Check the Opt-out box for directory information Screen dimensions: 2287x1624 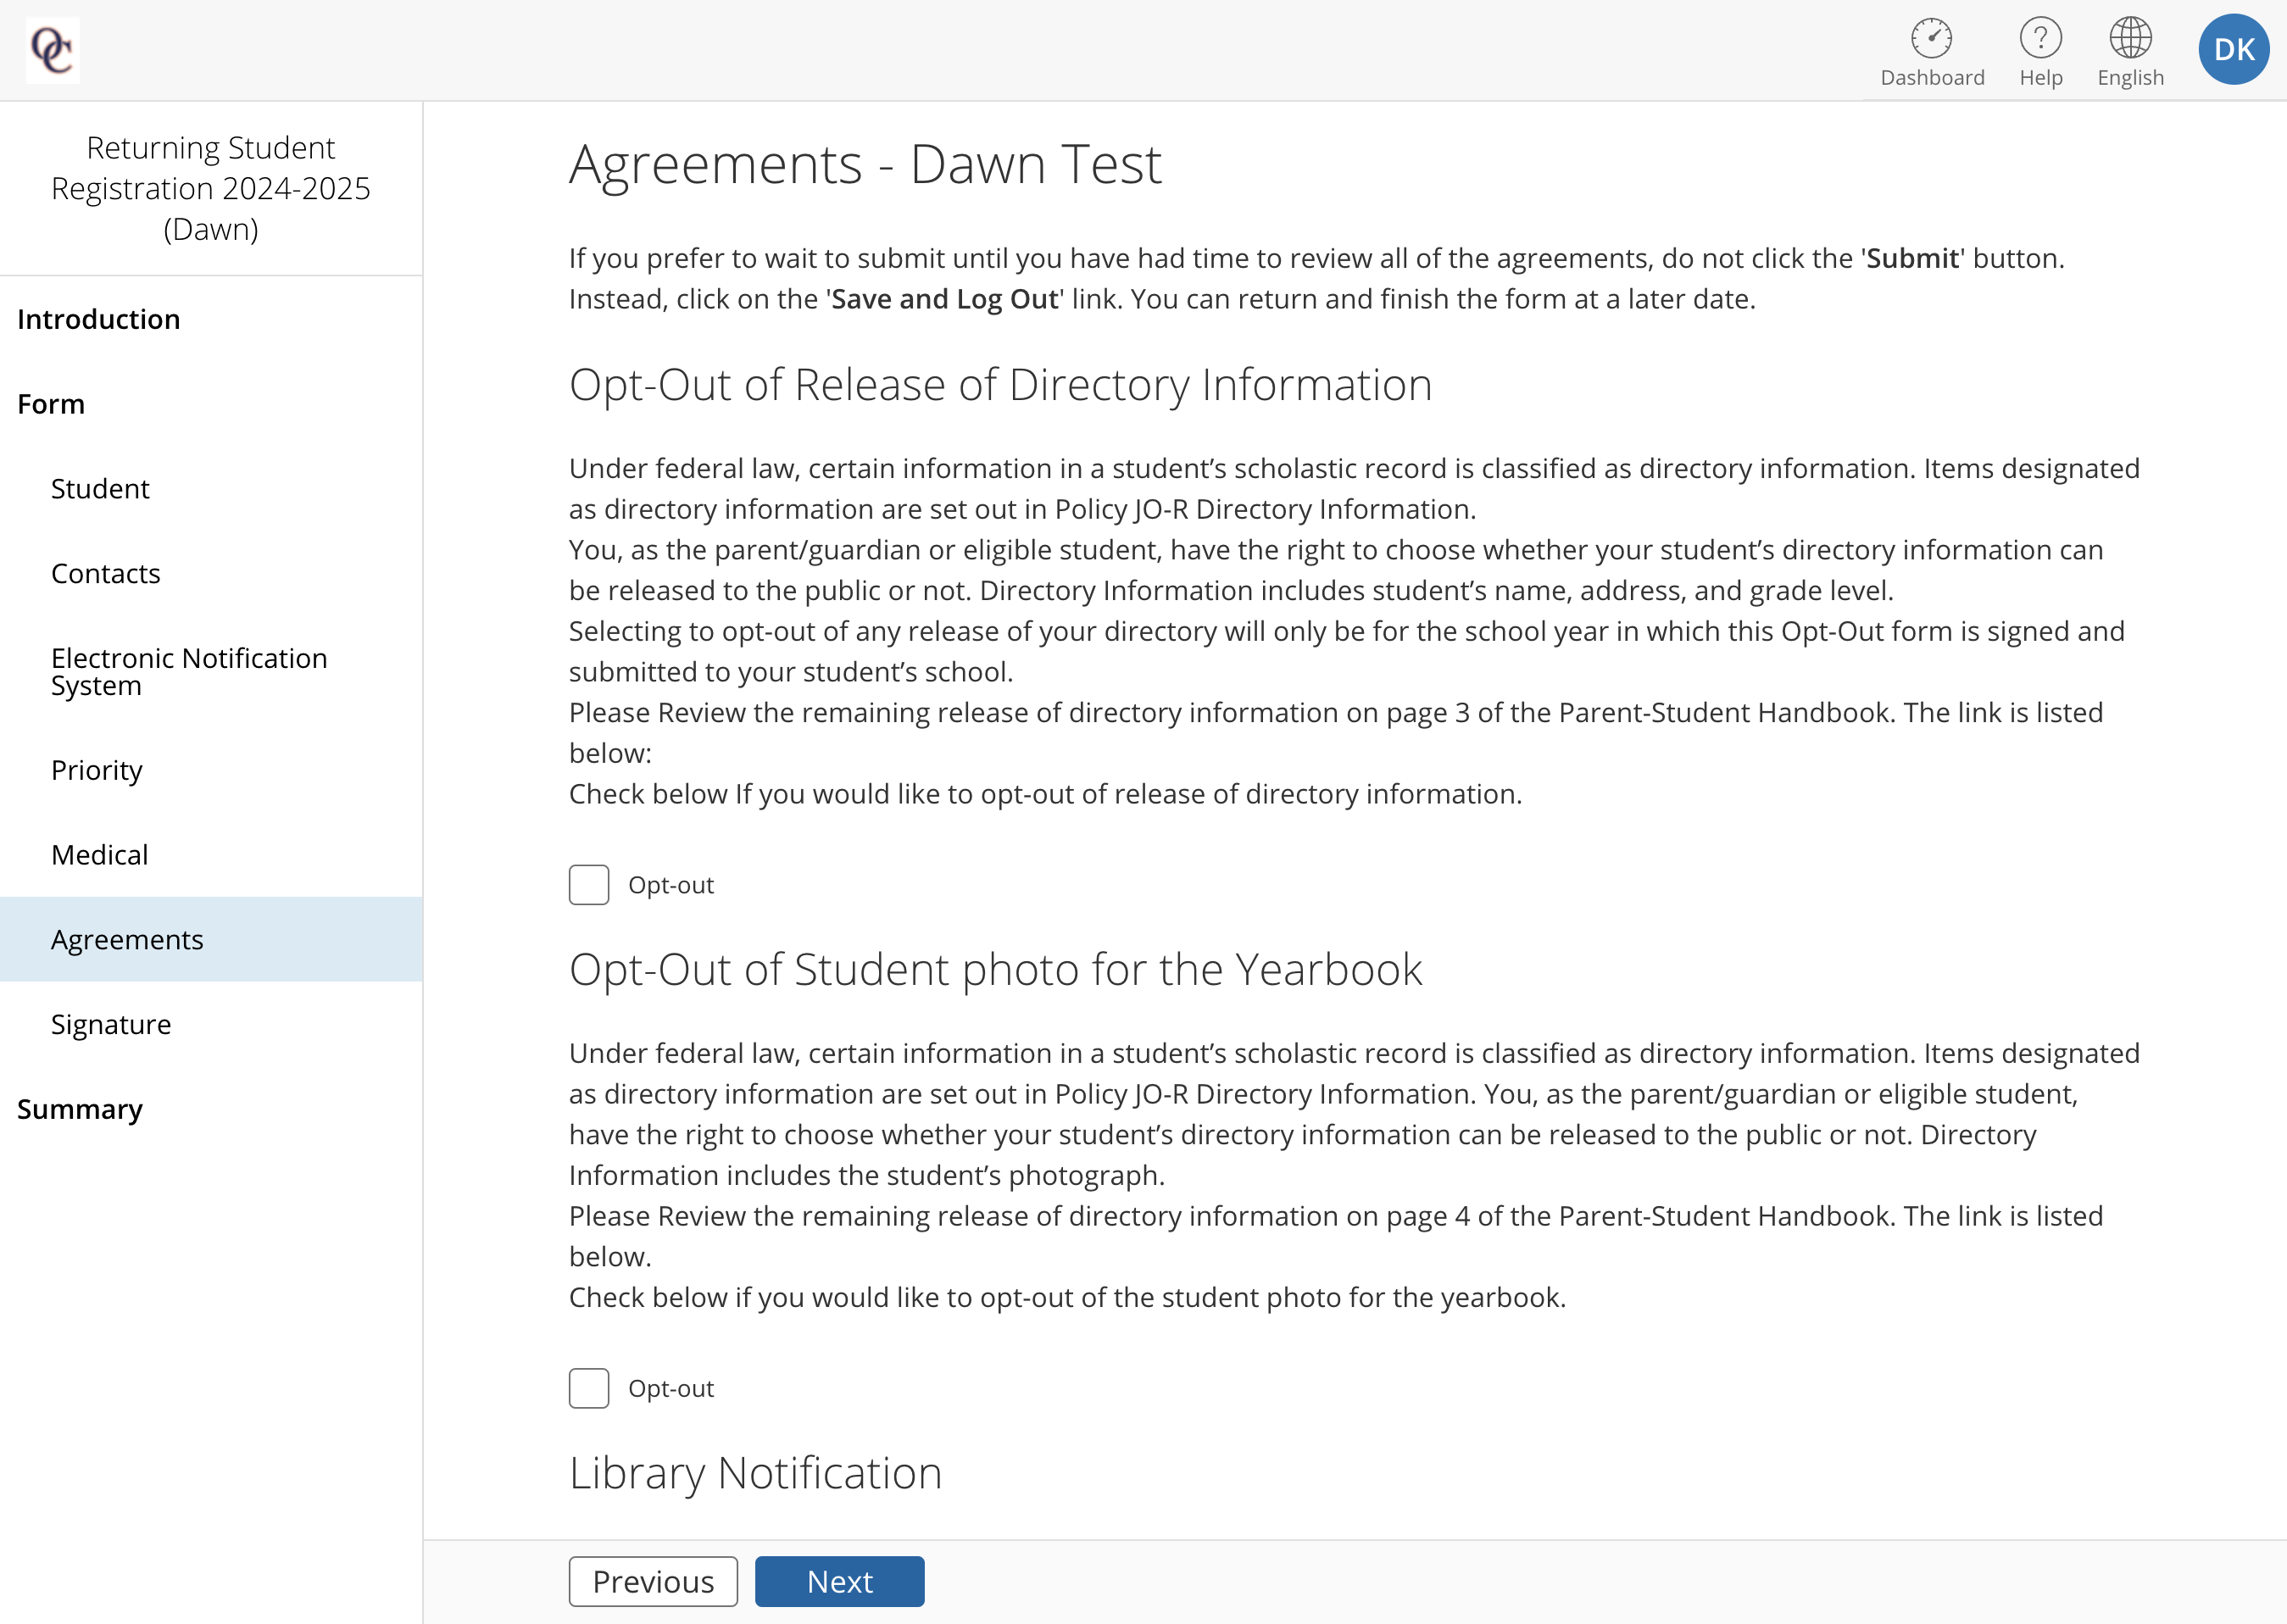pyautogui.click(x=589, y=885)
